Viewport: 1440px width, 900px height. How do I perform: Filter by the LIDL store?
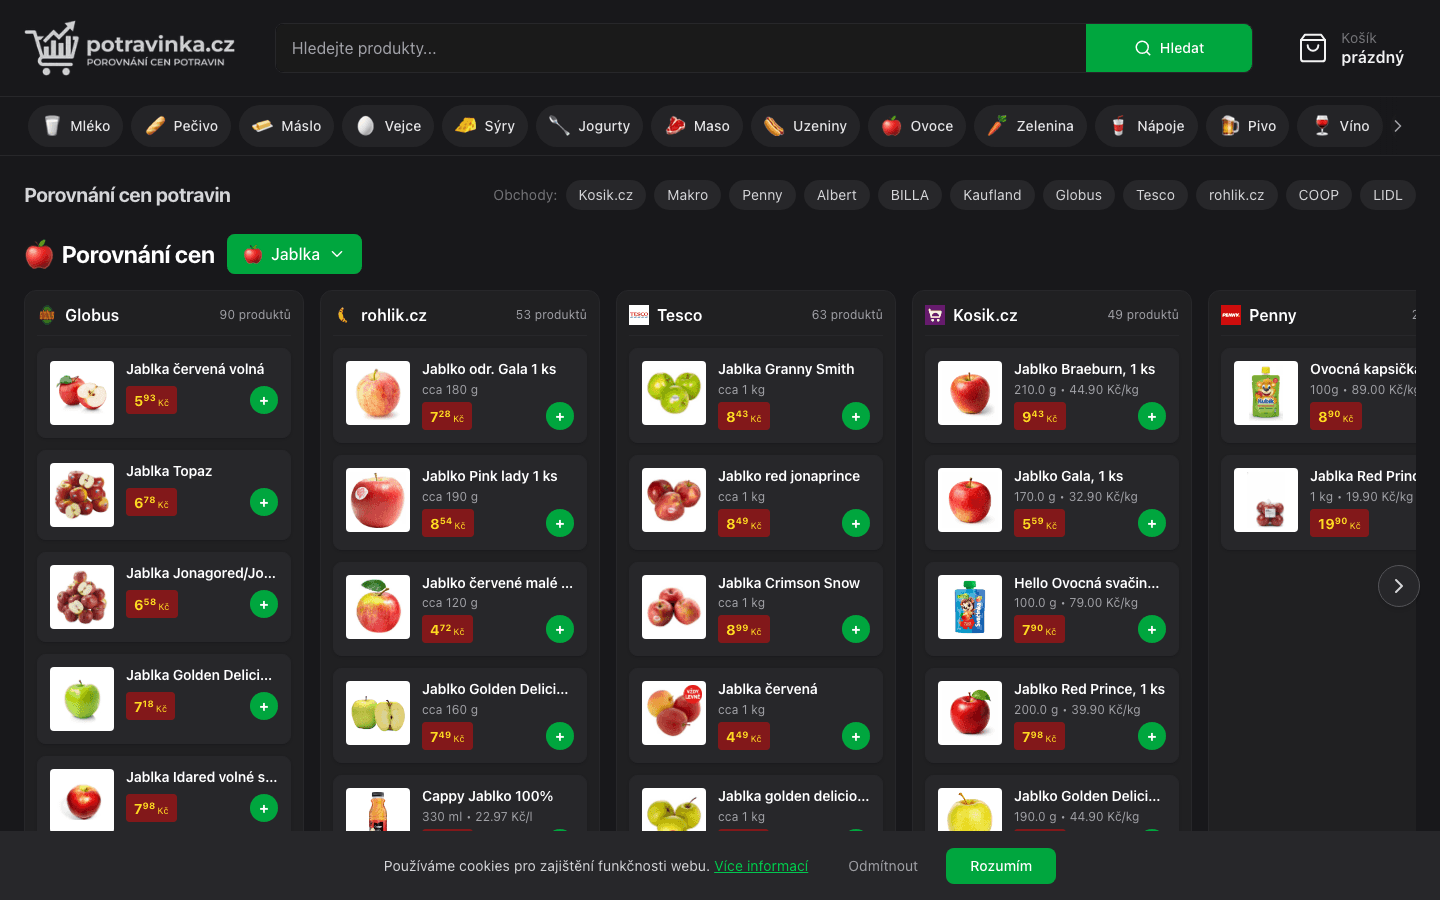point(1387,195)
